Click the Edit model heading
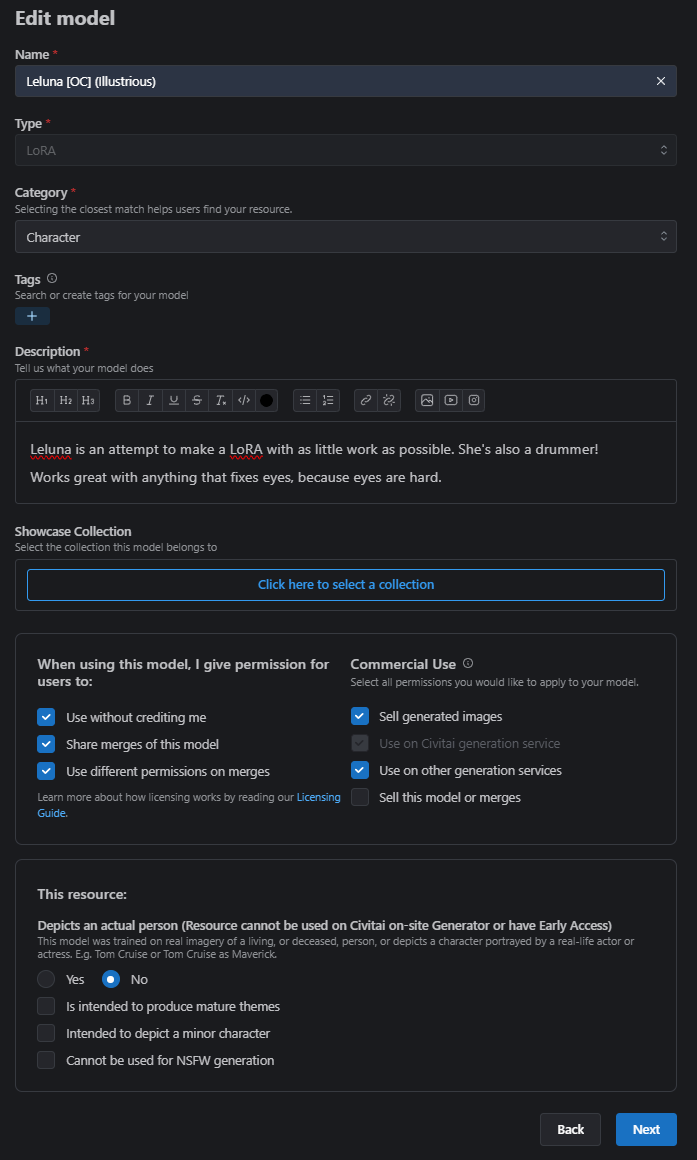Viewport: 697px width, 1160px height. pos(65,18)
